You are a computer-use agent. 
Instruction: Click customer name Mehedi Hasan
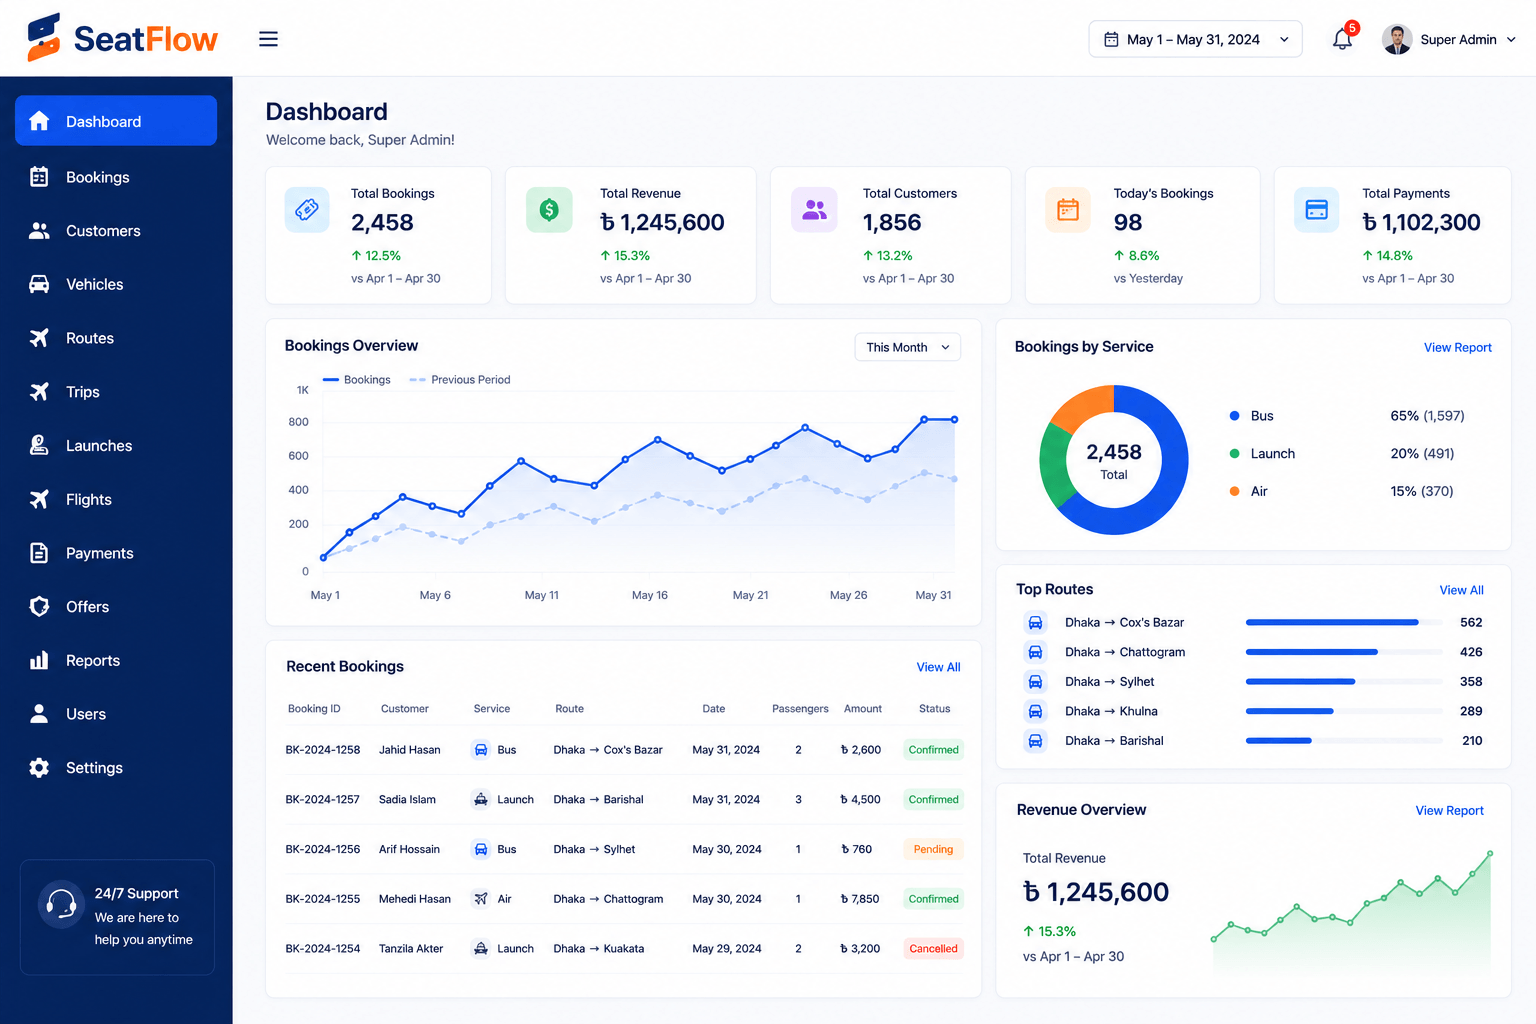pos(415,899)
